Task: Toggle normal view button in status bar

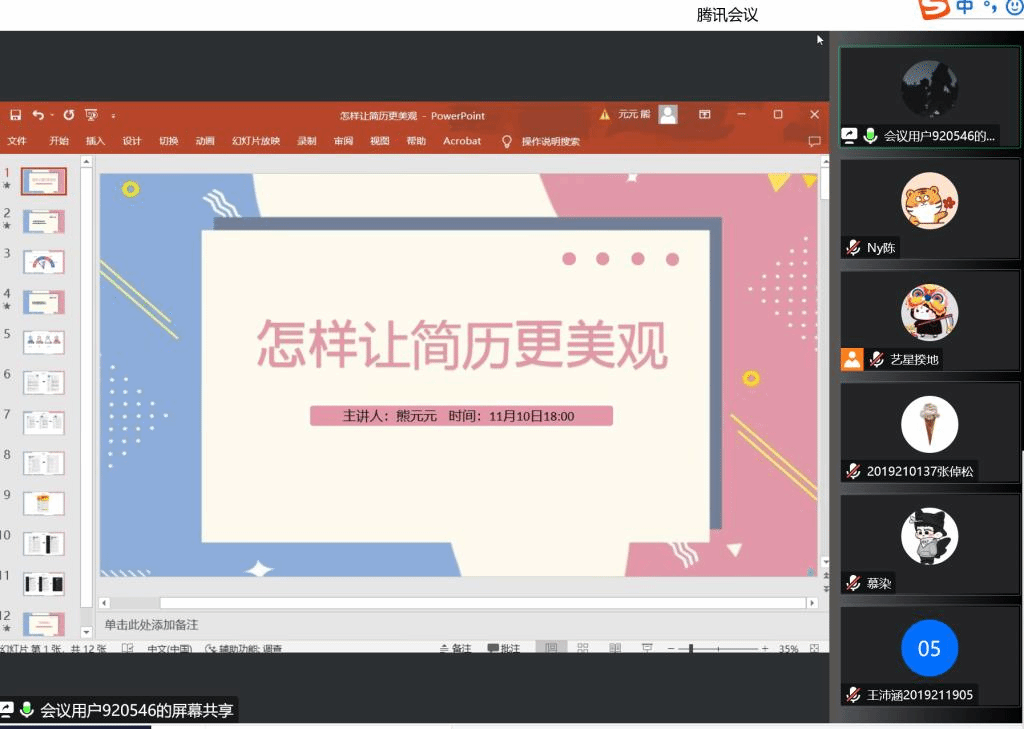Action: pos(550,649)
